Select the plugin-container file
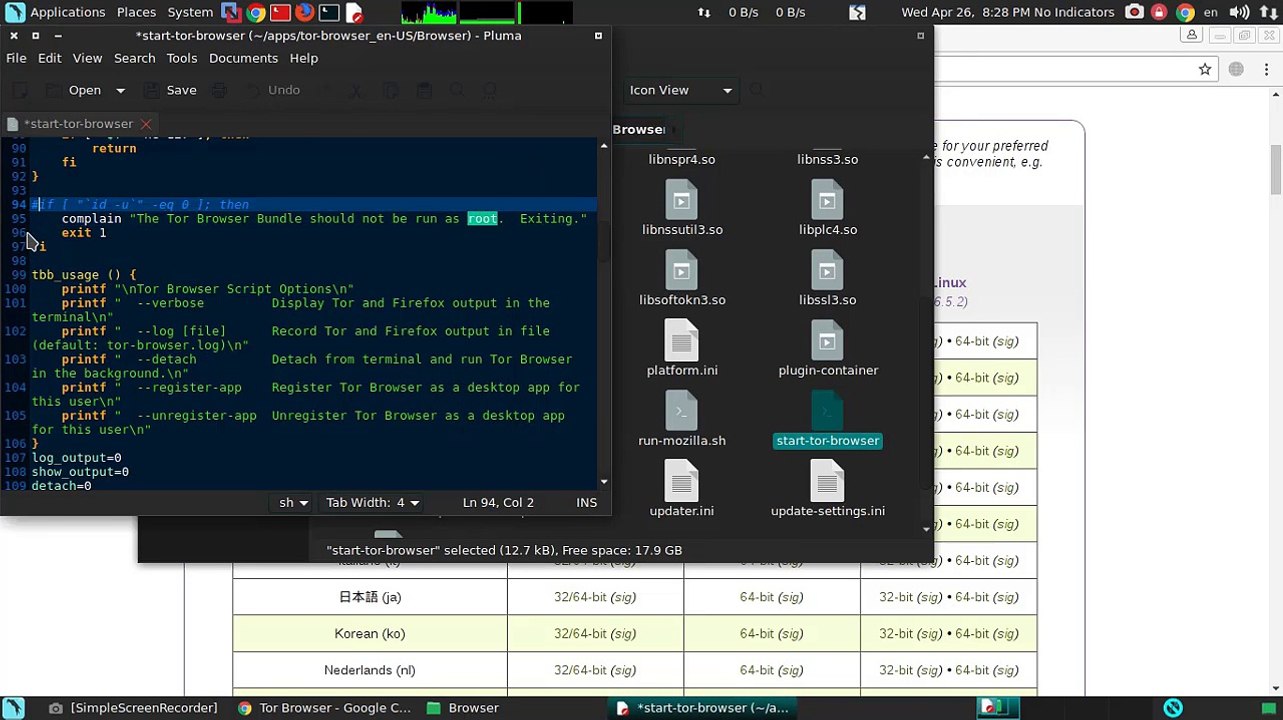 pos(827,351)
